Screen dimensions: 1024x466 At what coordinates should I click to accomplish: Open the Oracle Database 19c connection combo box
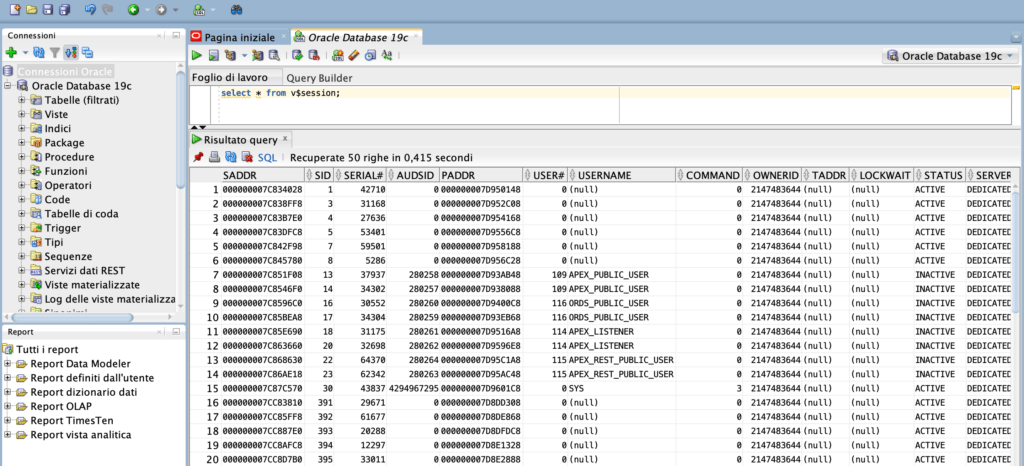pyautogui.click(x=950, y=56)
